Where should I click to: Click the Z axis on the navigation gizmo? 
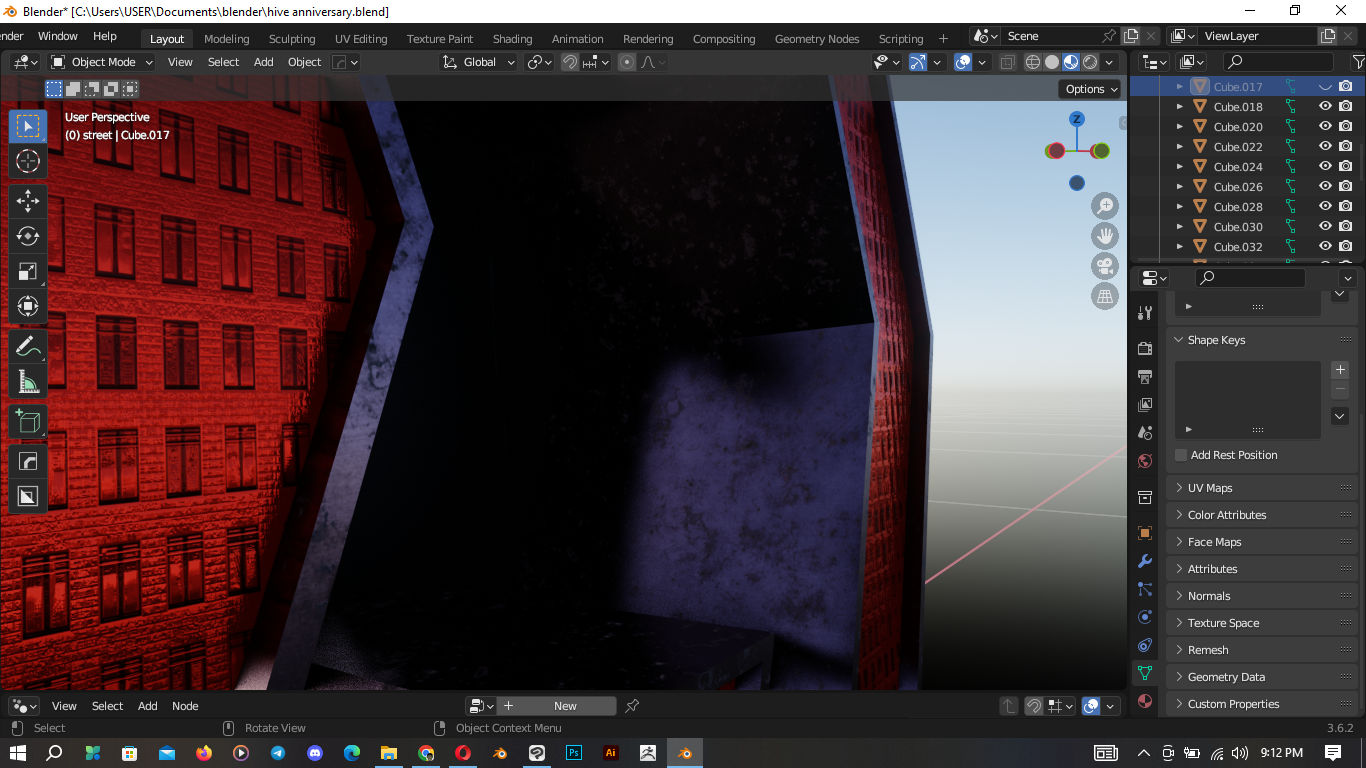coord(1077,119)
